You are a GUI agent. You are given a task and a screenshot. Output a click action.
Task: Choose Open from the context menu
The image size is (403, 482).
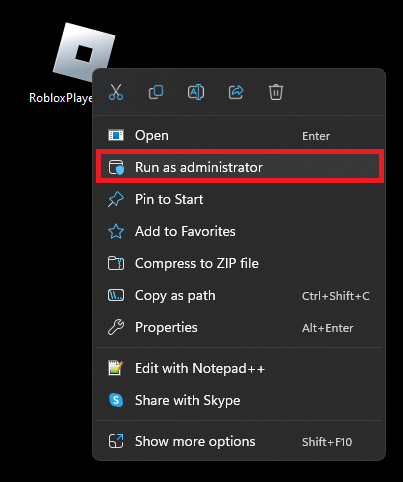[x=239, y=135]
